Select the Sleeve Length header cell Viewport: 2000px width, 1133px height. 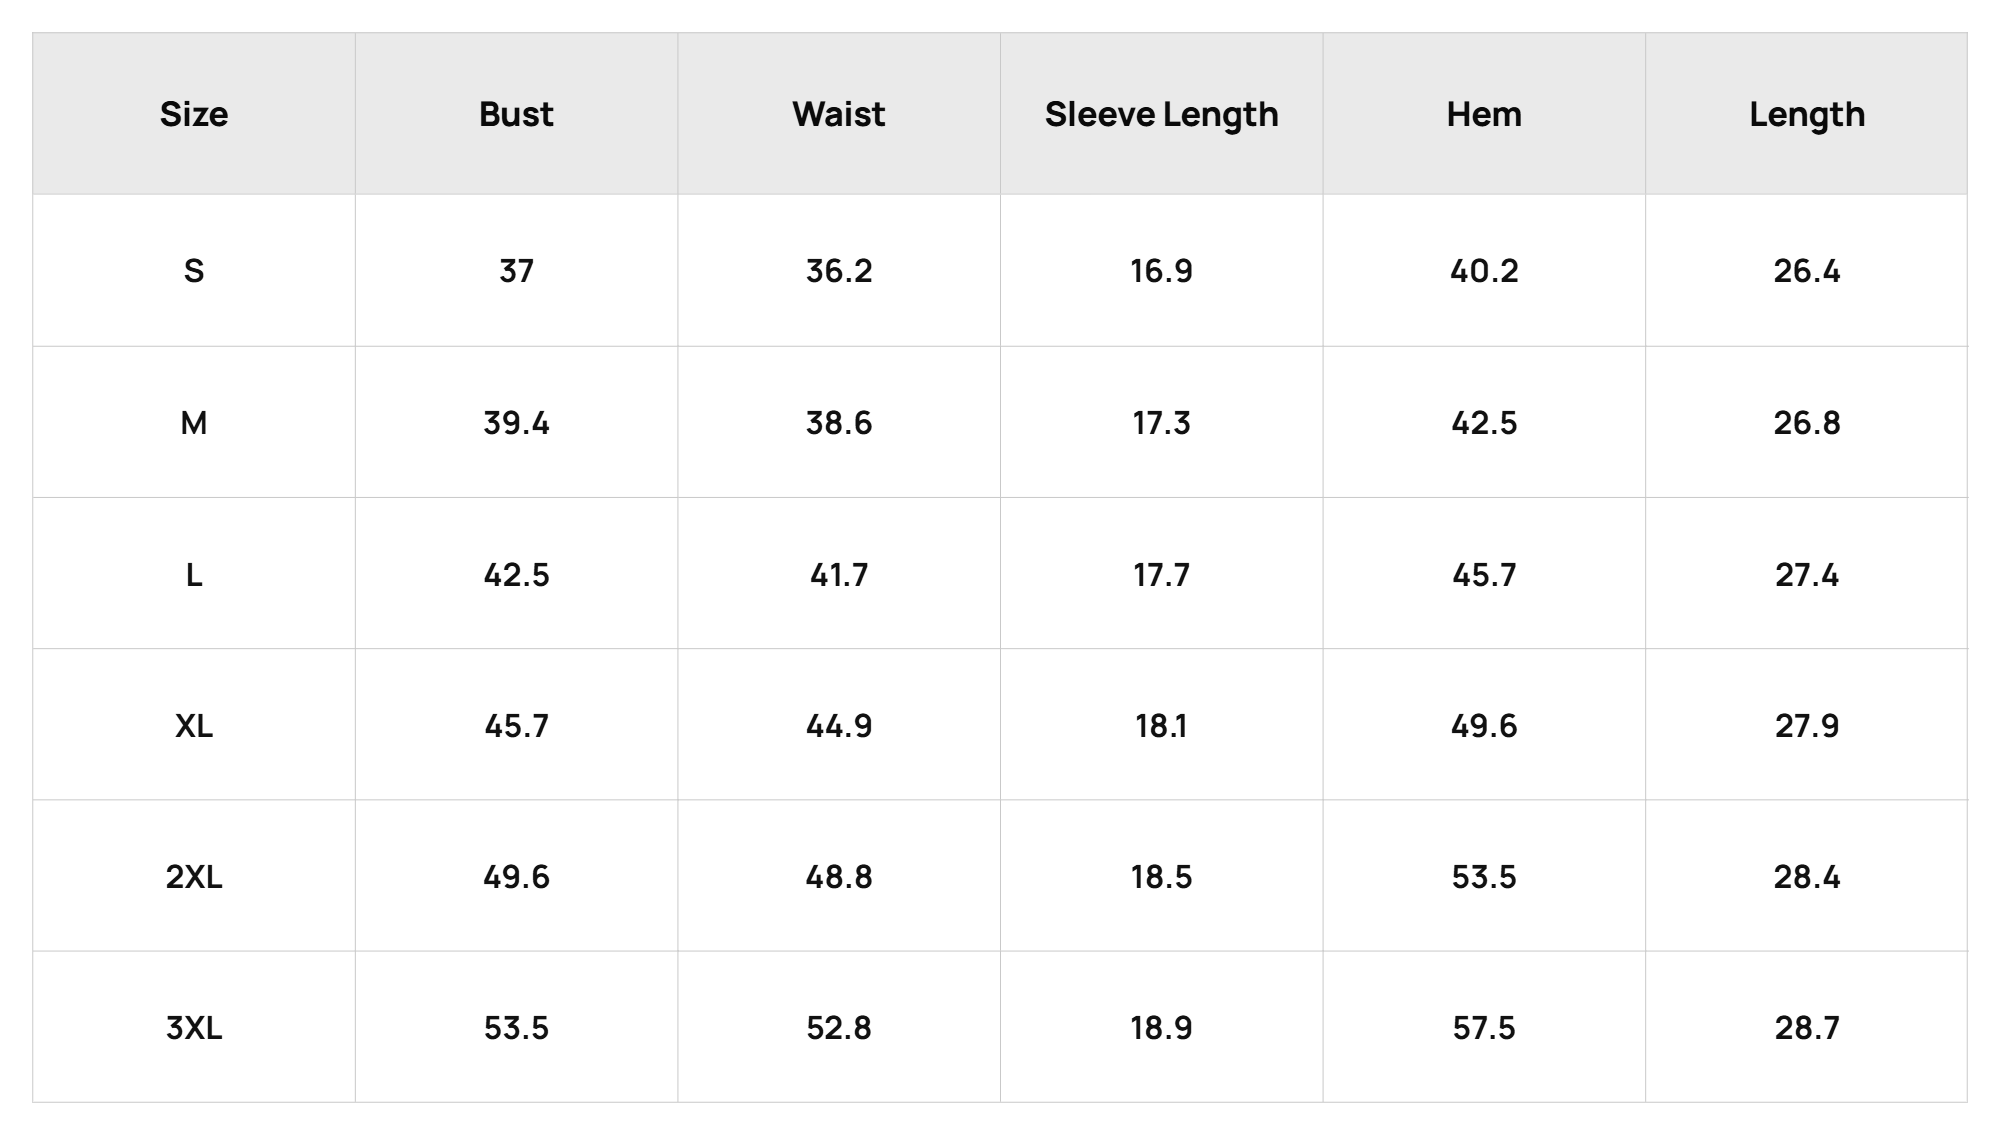point(1161,115)
